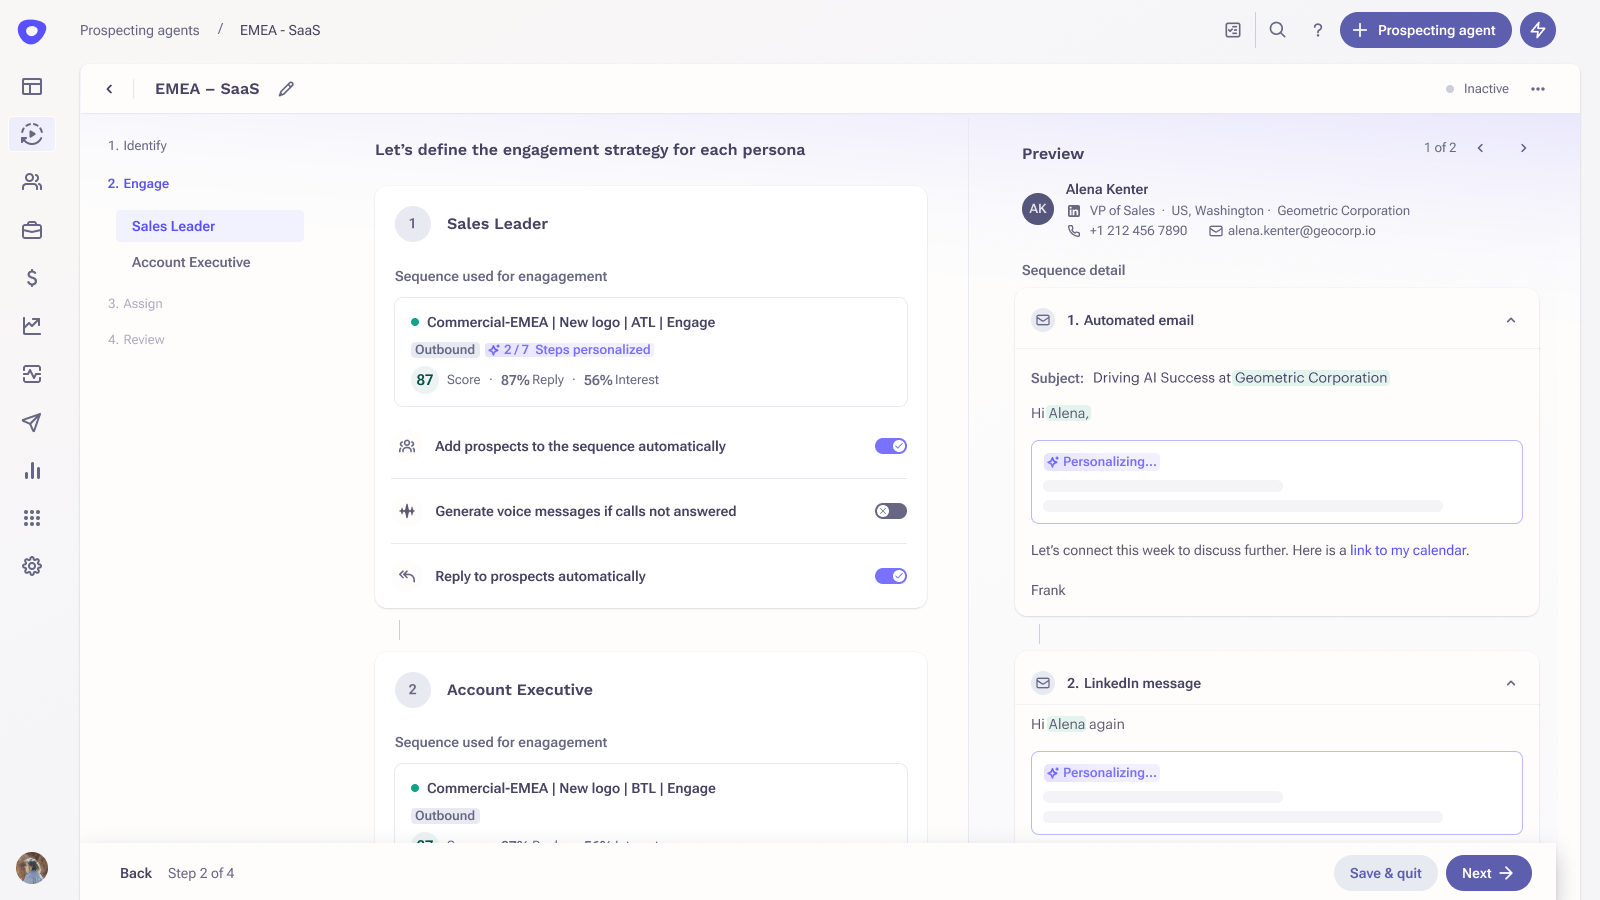Open the Commercial-EMEA ATL Engage sequence card

click(x=651, y=352)
